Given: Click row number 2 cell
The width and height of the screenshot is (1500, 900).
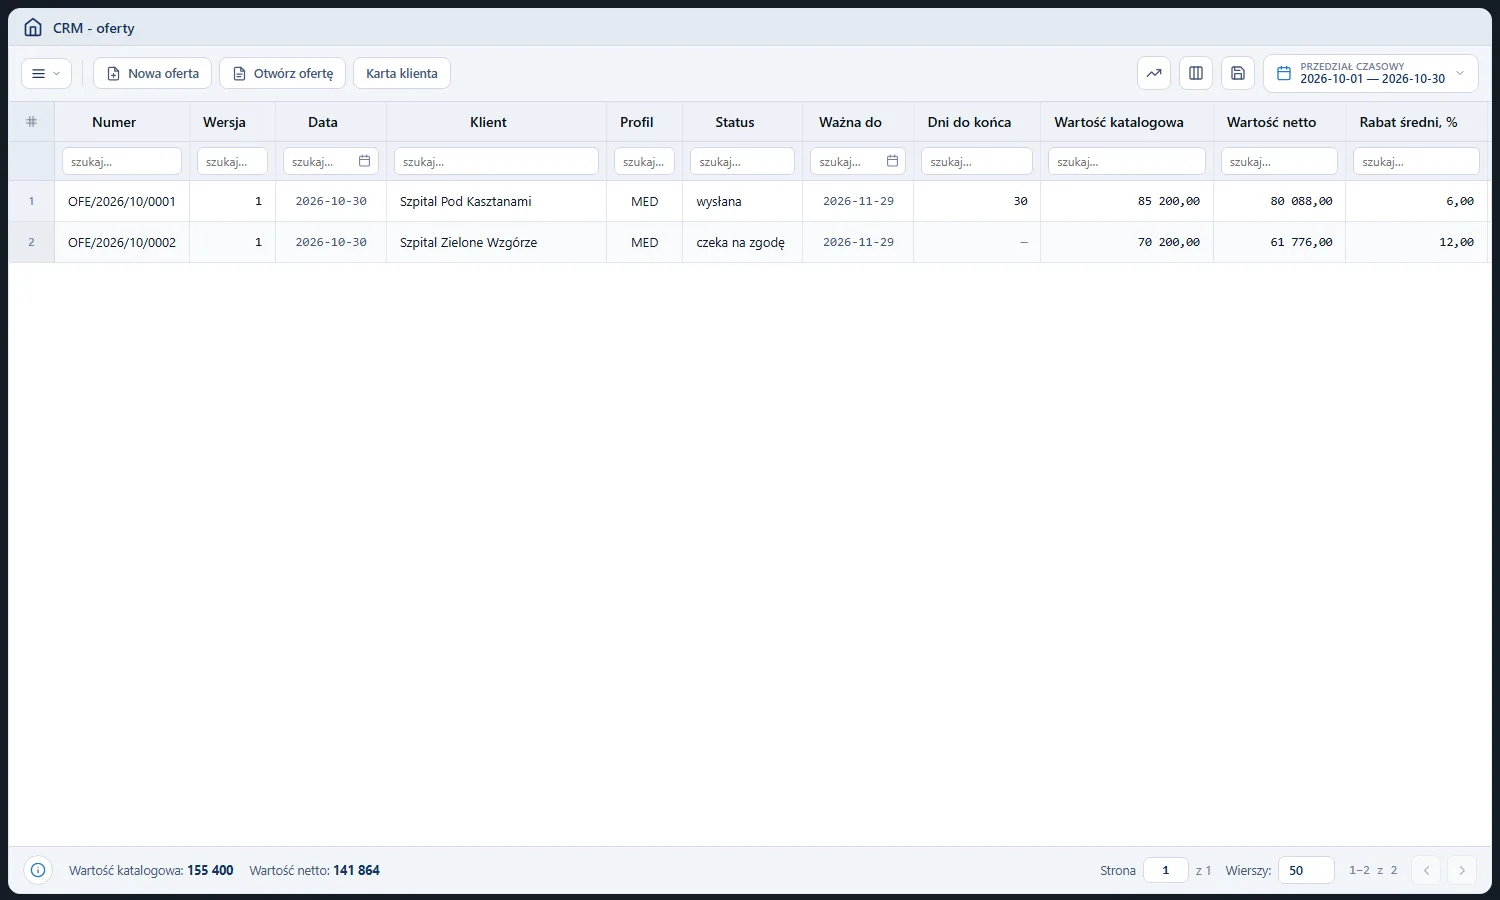Looking at the screenshot, I should [31, 242].
